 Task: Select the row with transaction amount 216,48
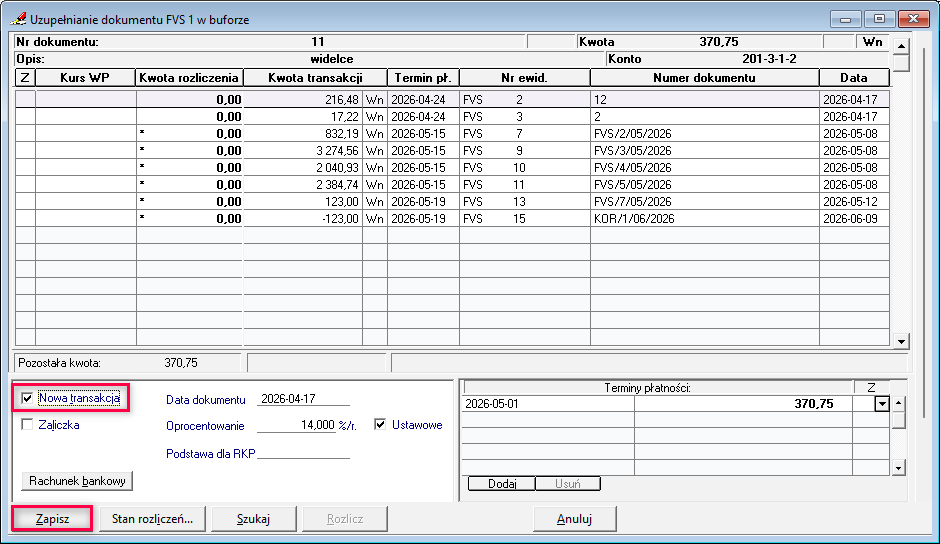[452, 100]
